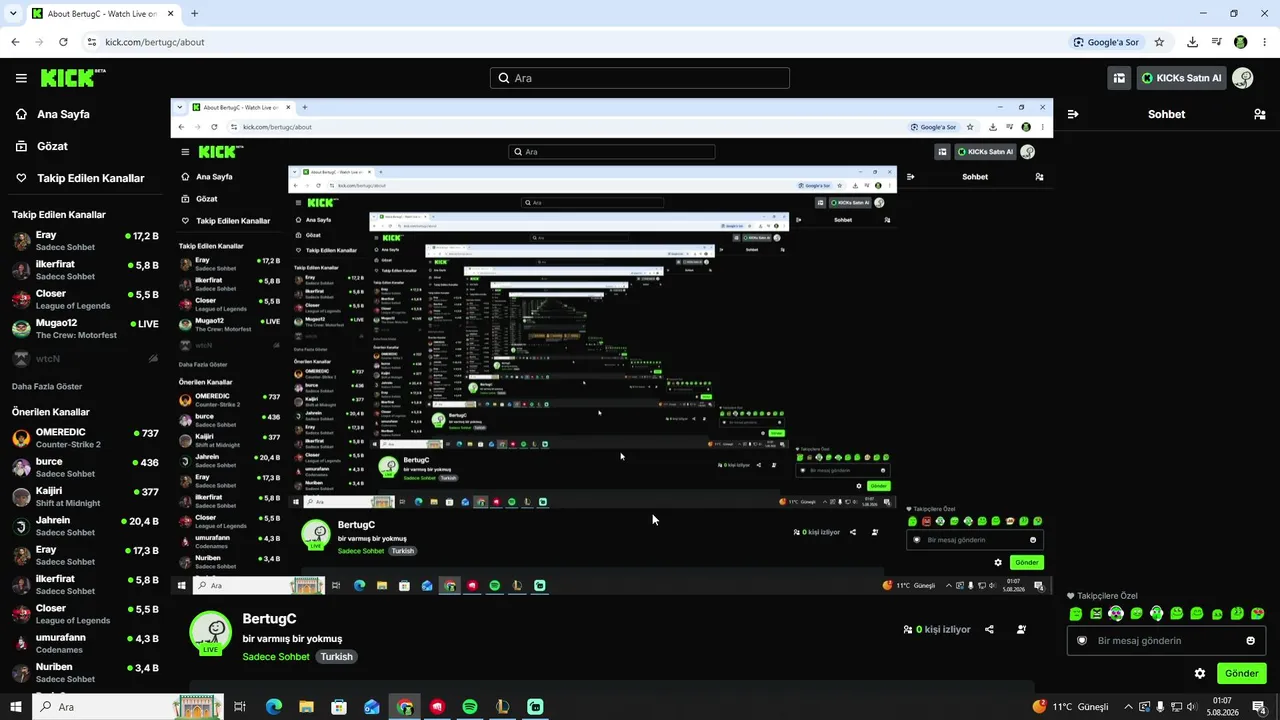1280x720 pixels.
Task: Click the KICKs Satın Al button
Action: 1180,78
